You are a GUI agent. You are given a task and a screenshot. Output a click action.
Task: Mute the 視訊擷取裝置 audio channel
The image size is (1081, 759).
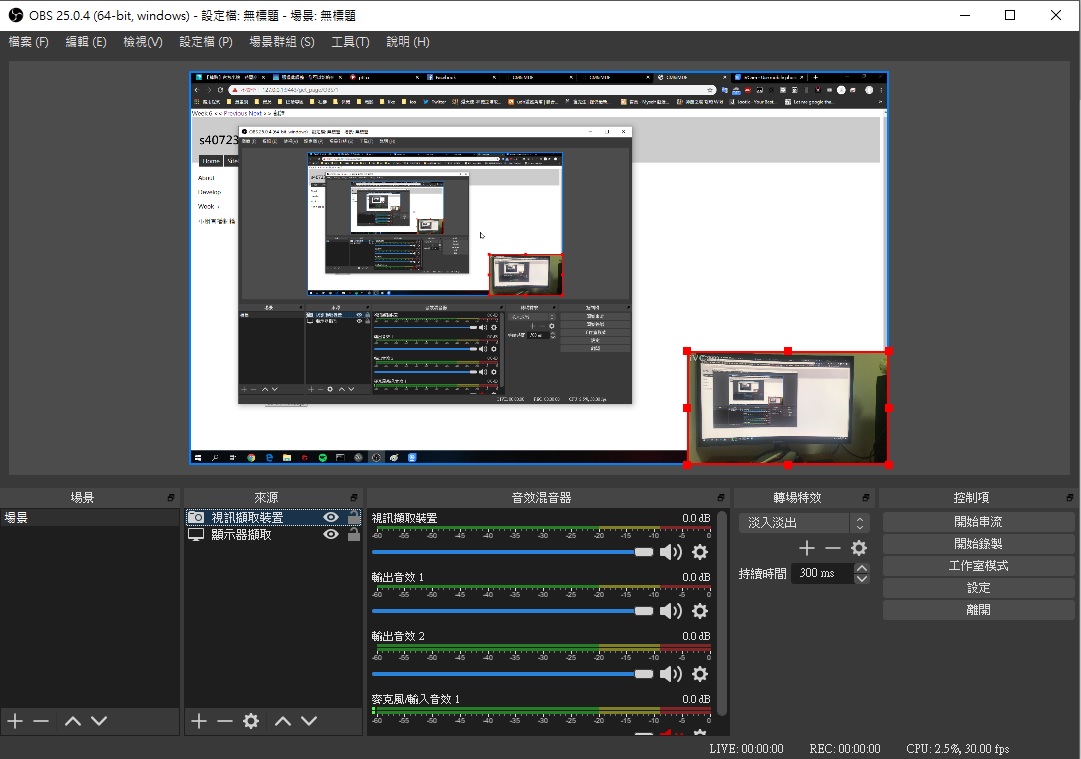click(670, 553)
